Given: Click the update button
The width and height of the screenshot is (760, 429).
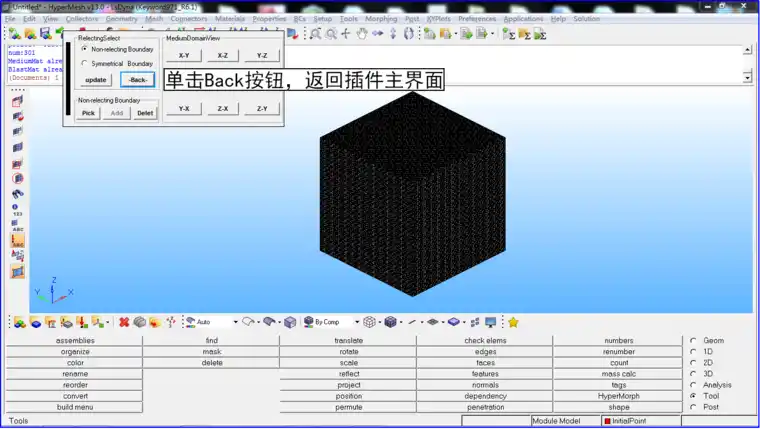Looking at the screenshot, I should 96,79.
